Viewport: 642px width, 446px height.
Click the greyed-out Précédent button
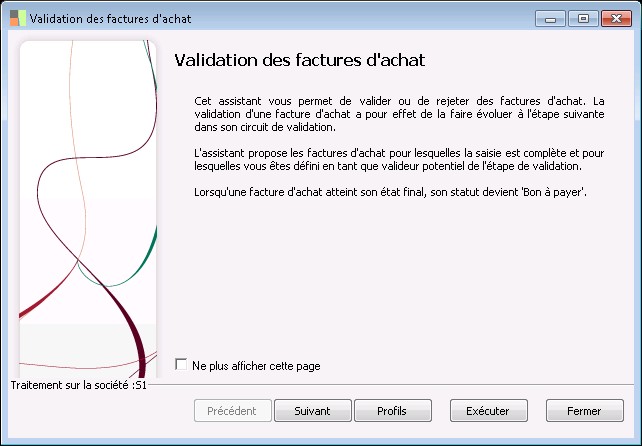pos(232,411)
